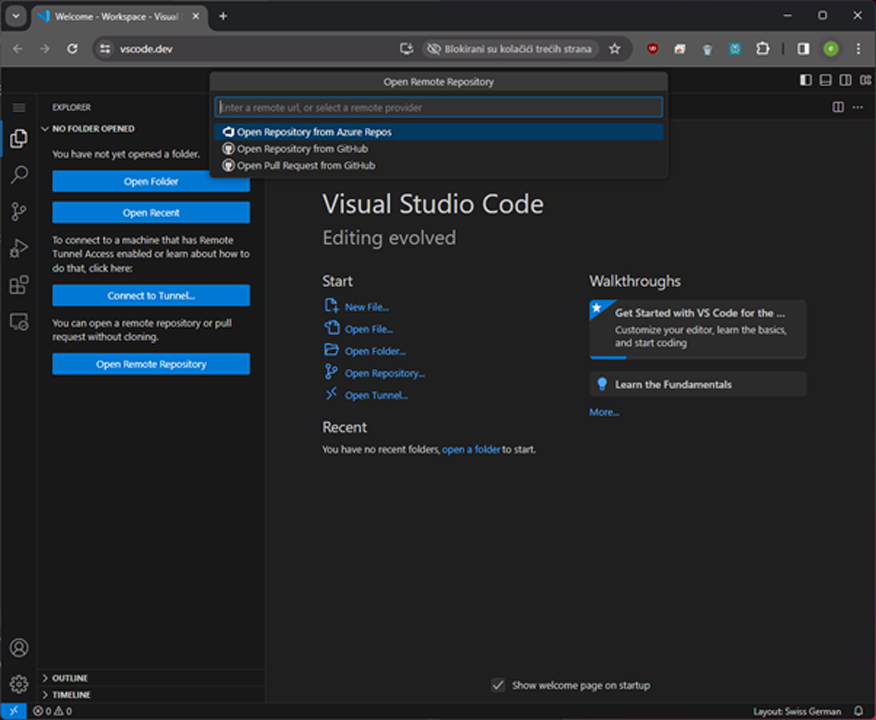Image resolution: width=876 pixels, height=720 pixels.
Task: Change keyboard layout Swiss German in status bar
Action: click(797, 711)
